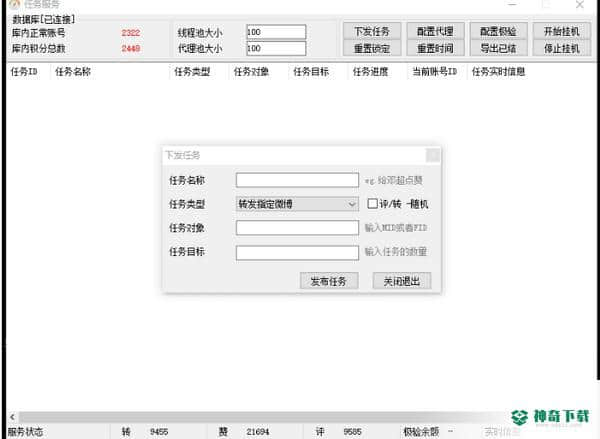The height and width of the screenshot is (439, 600).
Task: Click the app icon in title bar
Action: pos(15,4)
